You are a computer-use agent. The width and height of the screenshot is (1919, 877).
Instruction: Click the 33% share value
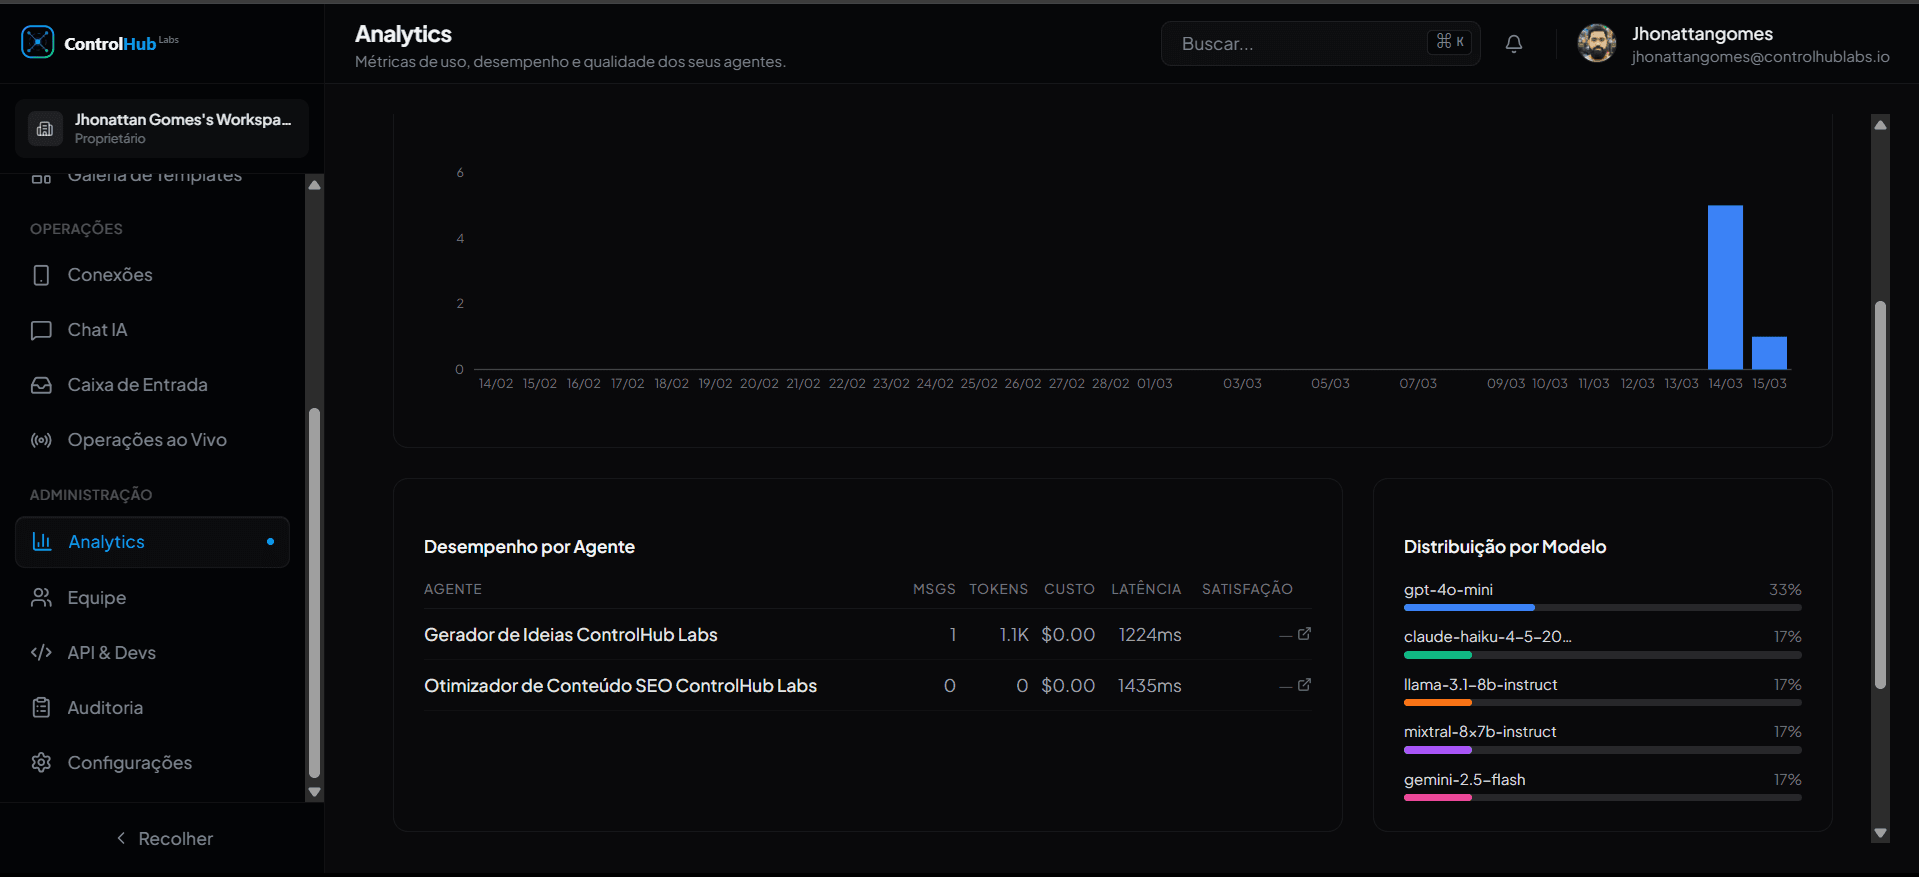[1785, 589]
